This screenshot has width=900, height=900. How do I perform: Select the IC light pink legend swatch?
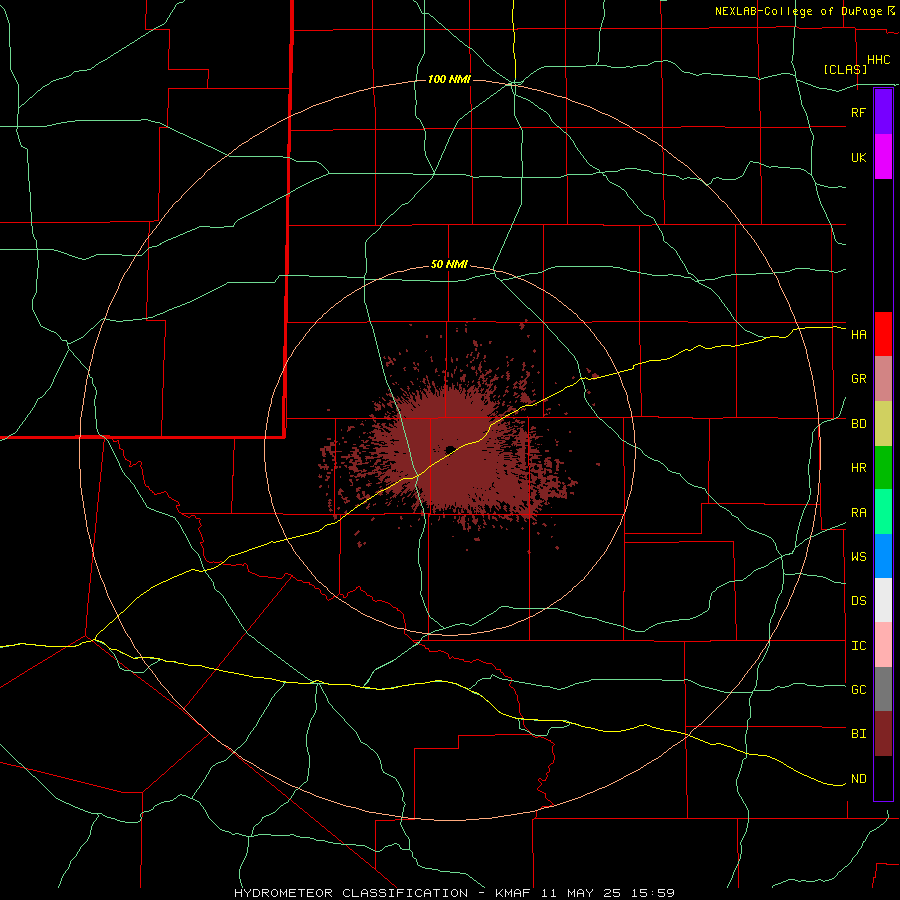(x=883, y=645)
